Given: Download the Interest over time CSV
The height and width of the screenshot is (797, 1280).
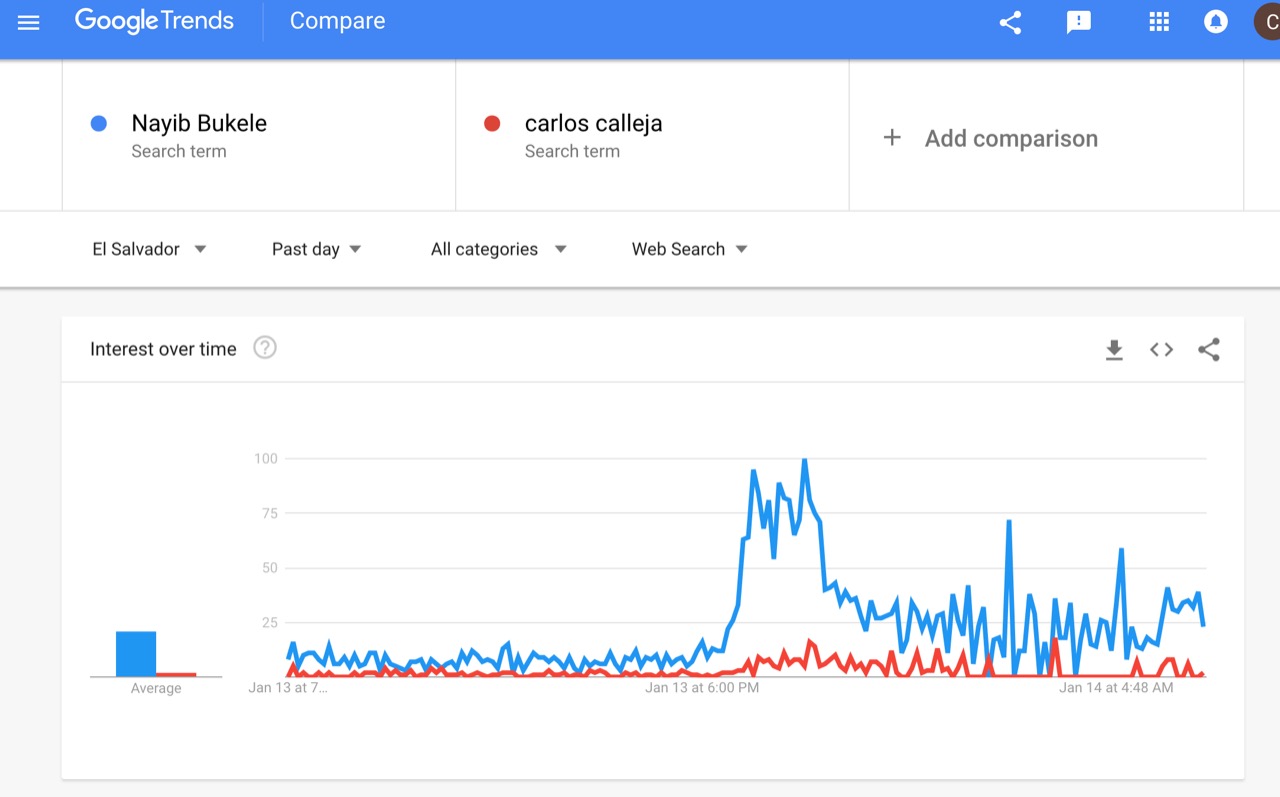Looking at the screenshot, I should pos(1114,350).
